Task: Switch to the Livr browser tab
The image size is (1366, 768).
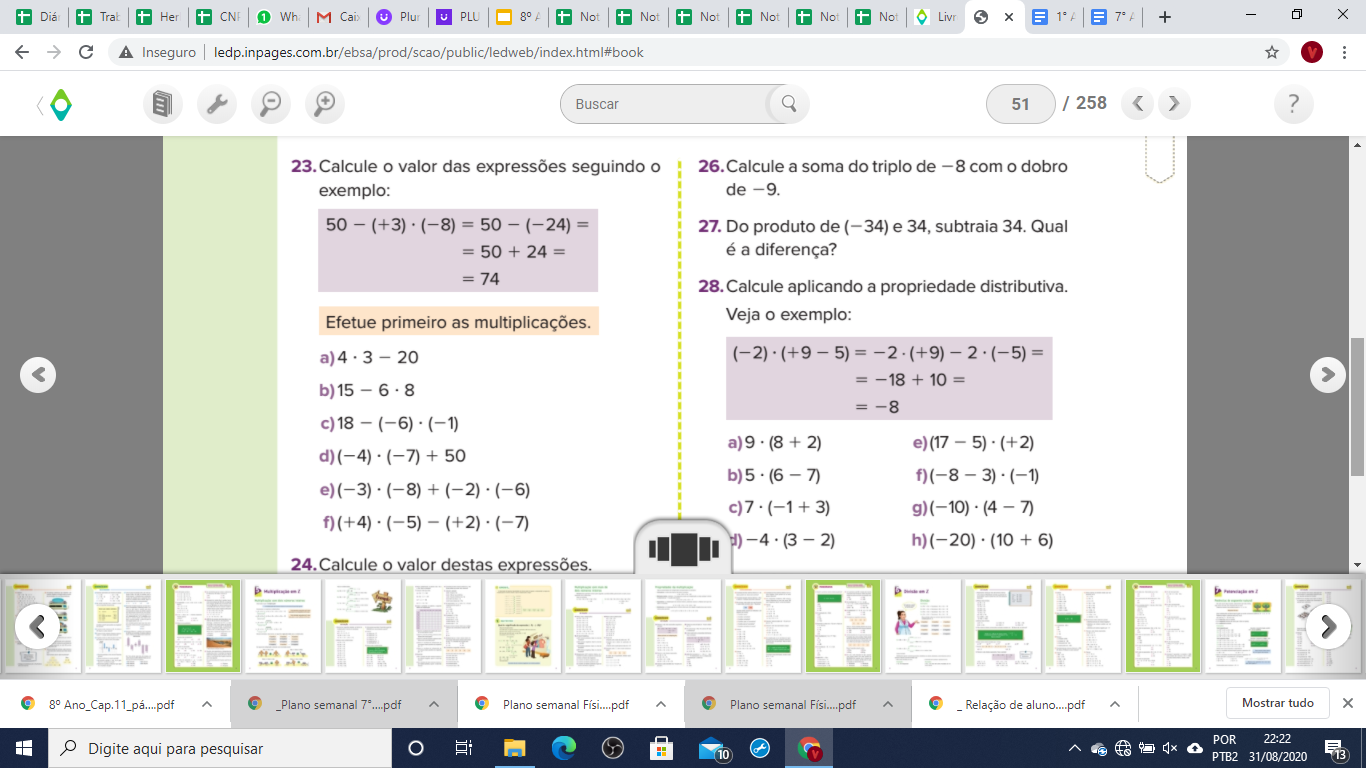Action: 936,17
